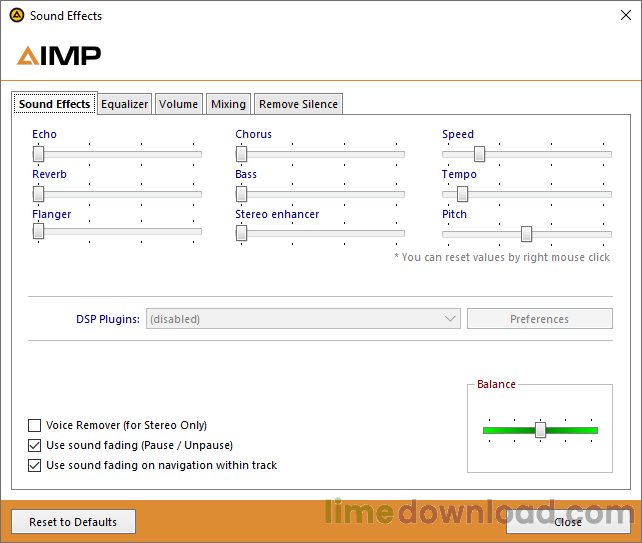Switch to the Sound Effects tab
The height and width of the screenshot is (543, 642).
click(x=54, y=104)
